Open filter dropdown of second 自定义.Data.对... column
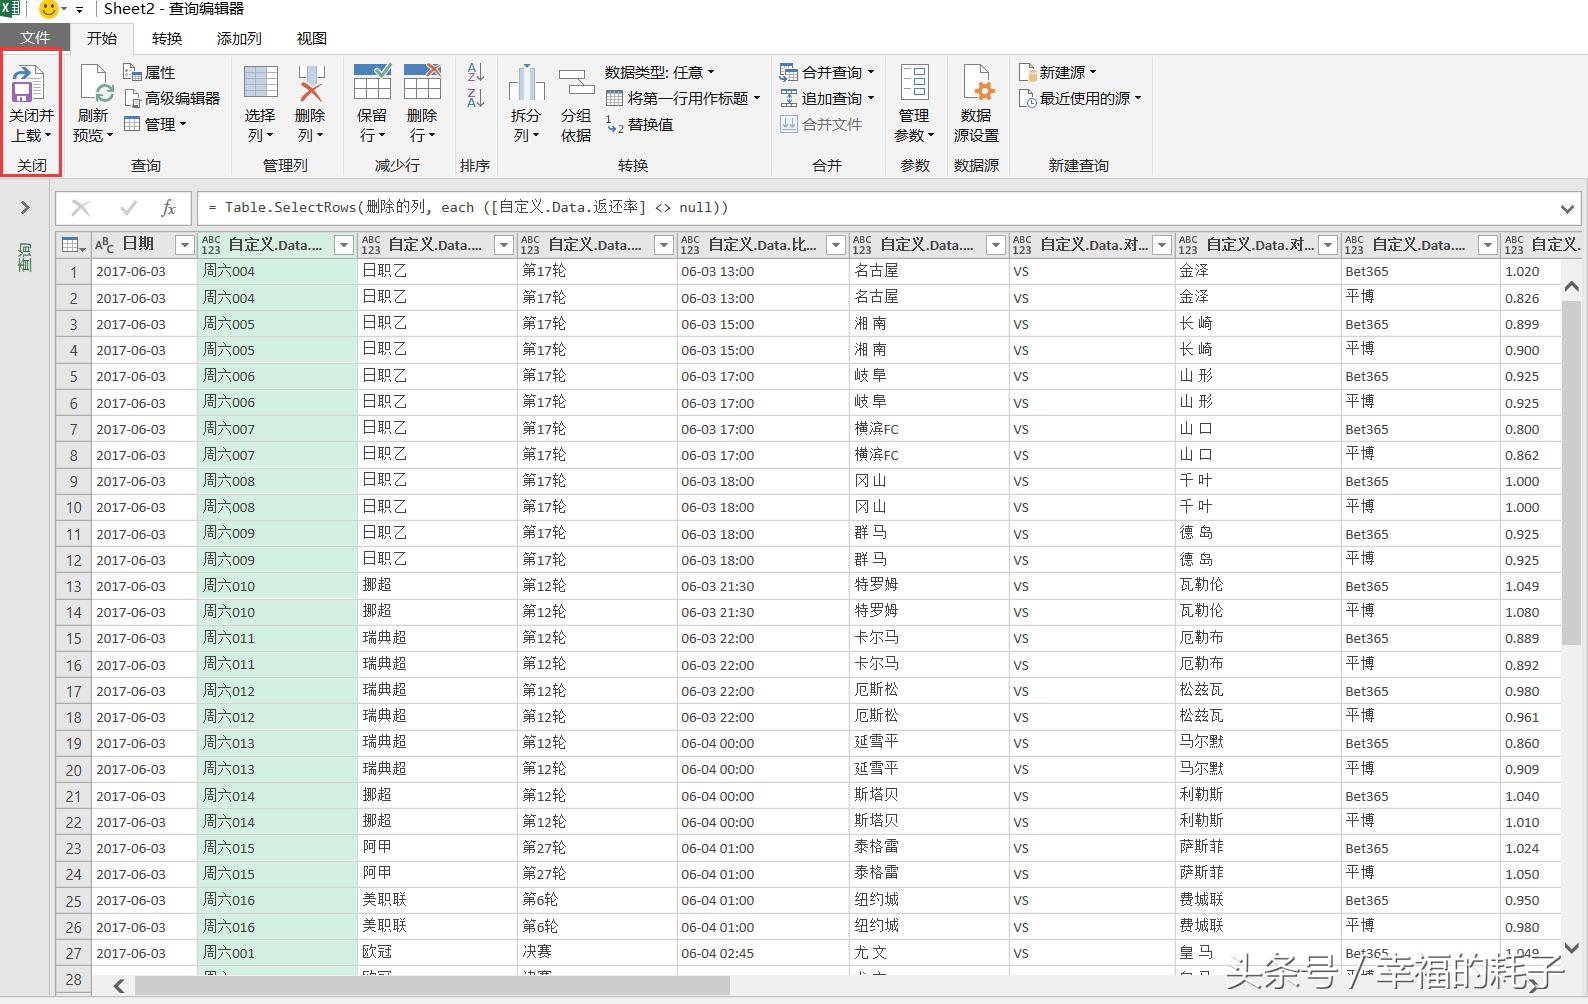Viewport: 1588px width, 1004px height. click(1328, 245)
